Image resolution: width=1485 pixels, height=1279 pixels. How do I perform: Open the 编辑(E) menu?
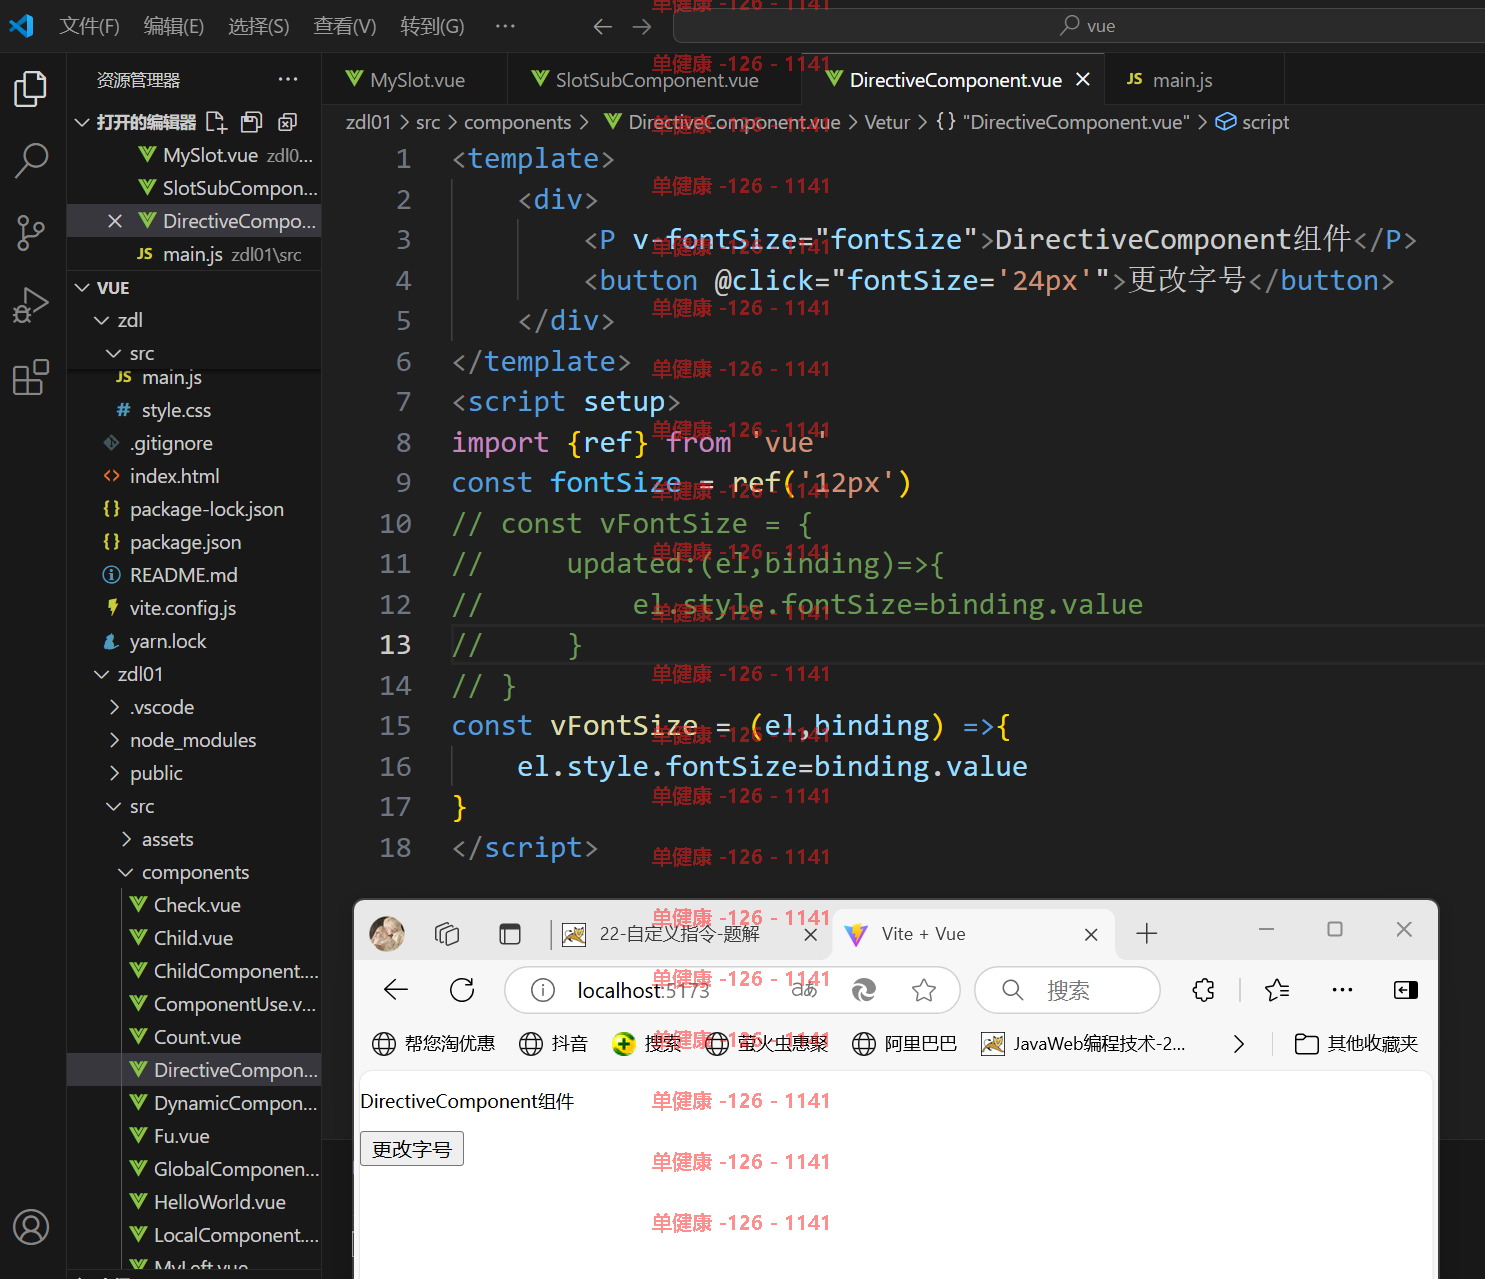tap(173, 26)
